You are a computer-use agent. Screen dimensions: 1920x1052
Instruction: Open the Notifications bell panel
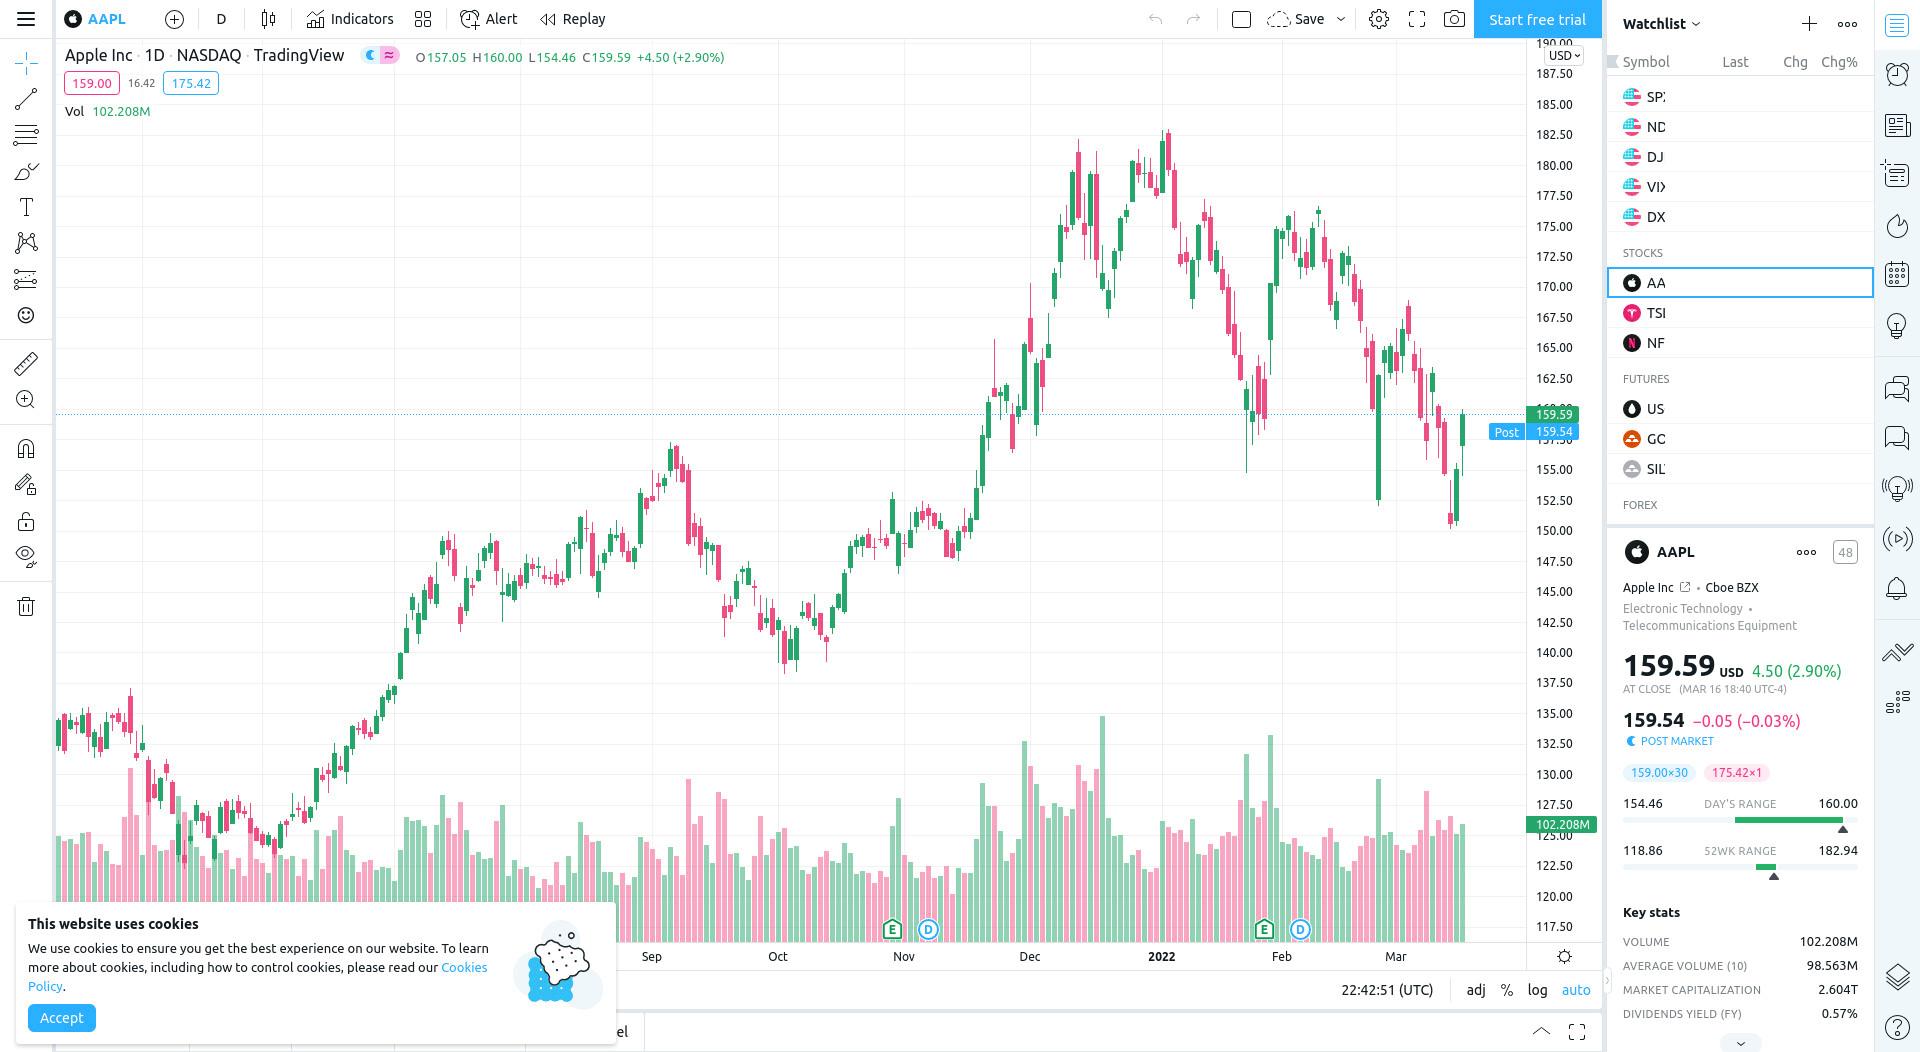pyautogui.click(x=1897, y=589)
